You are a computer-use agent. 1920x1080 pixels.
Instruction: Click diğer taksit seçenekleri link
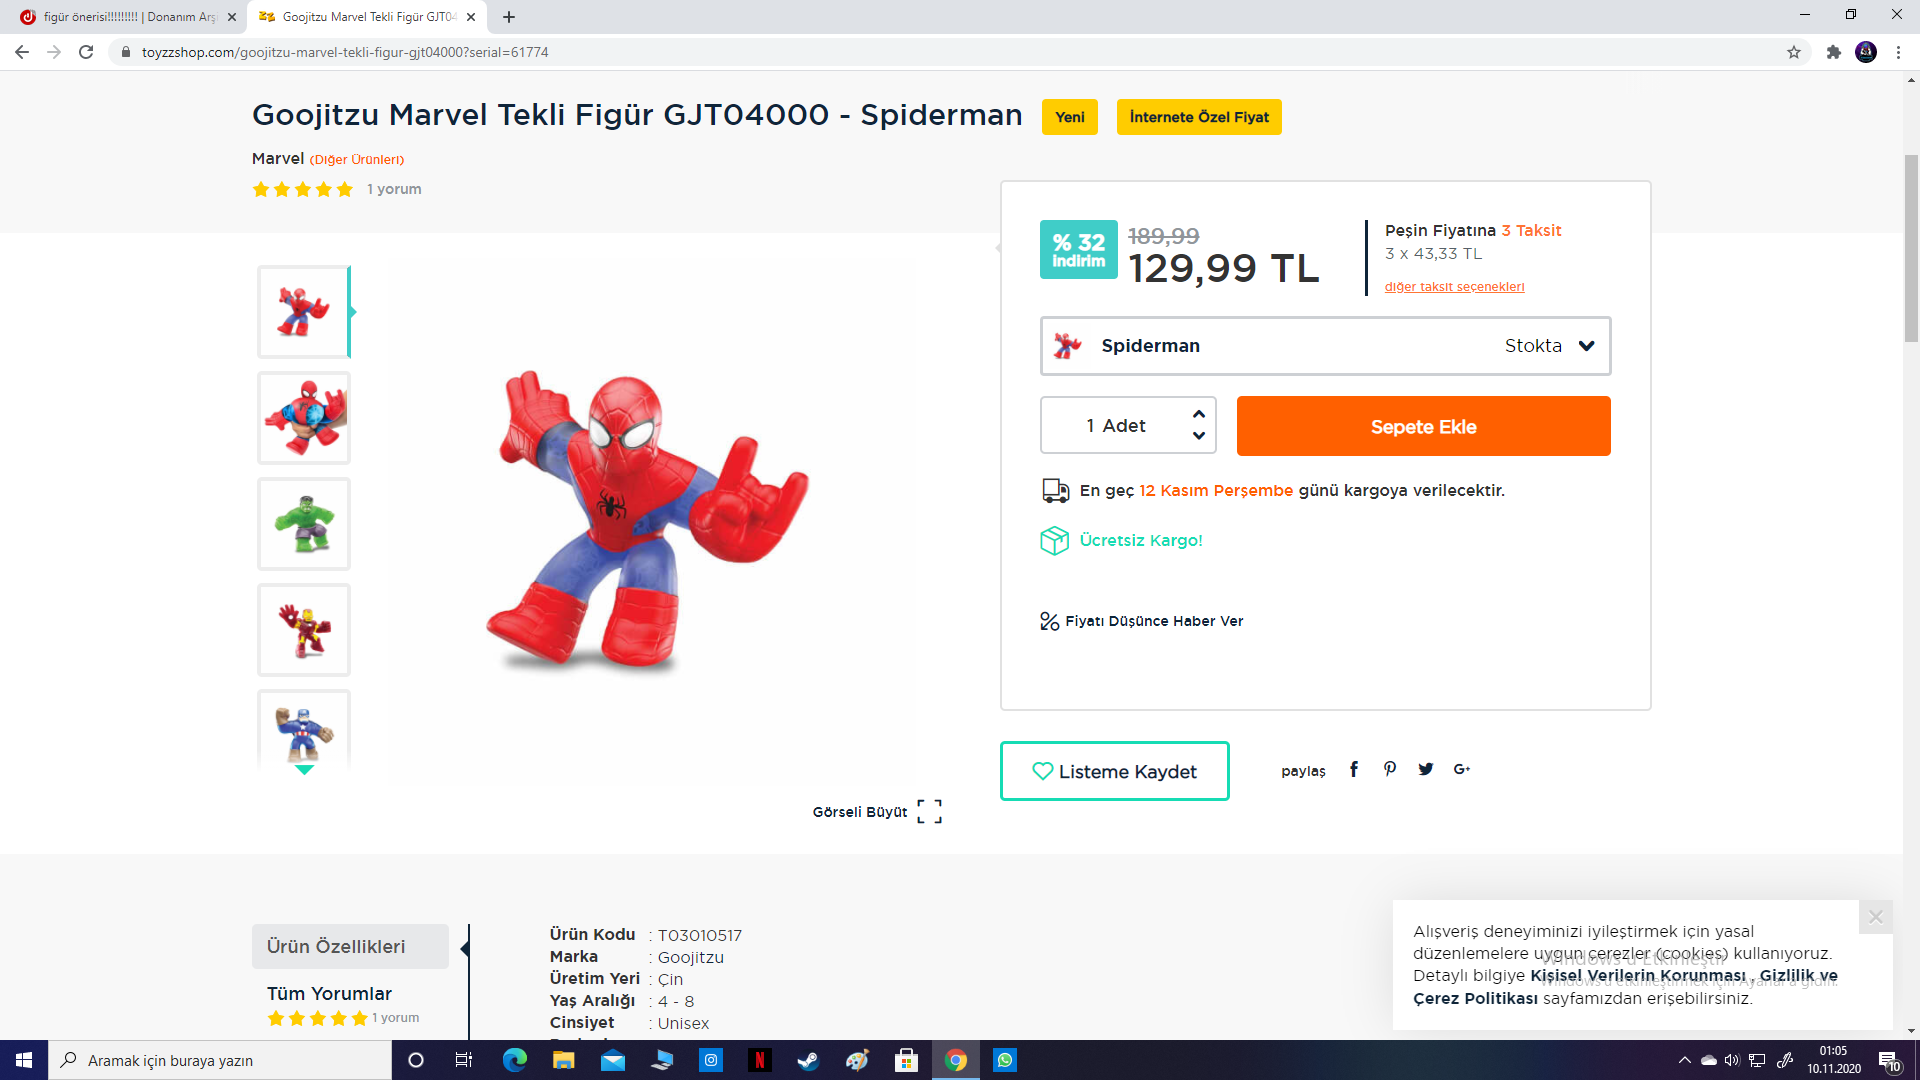tap(1454, 287)
